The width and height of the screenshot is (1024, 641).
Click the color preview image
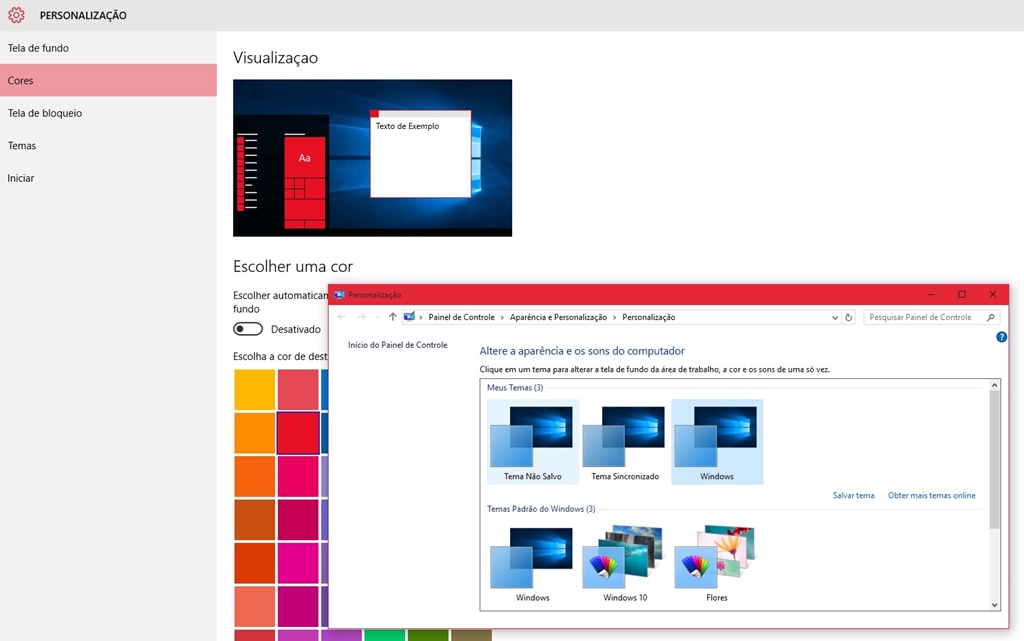point(372,158)
